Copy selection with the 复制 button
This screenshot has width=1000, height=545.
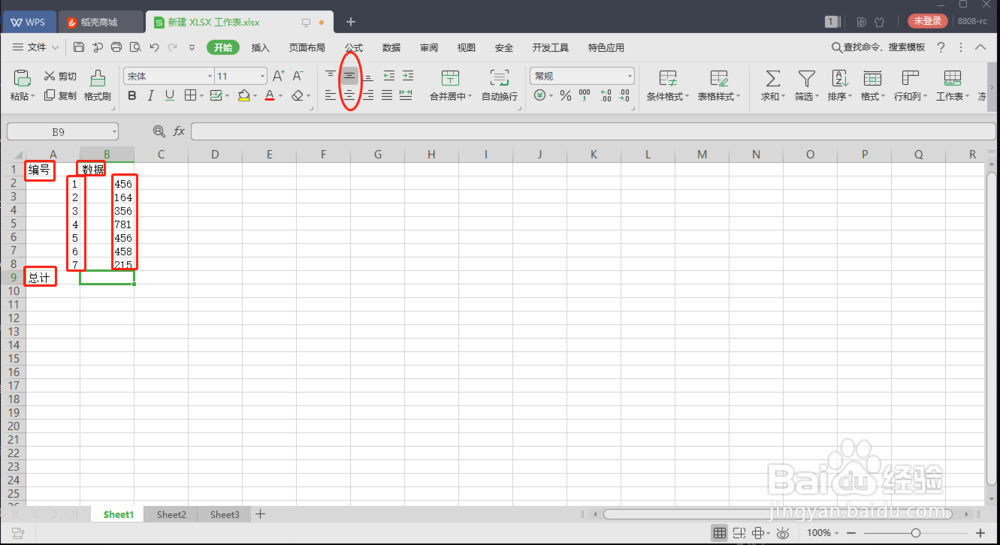60,96
